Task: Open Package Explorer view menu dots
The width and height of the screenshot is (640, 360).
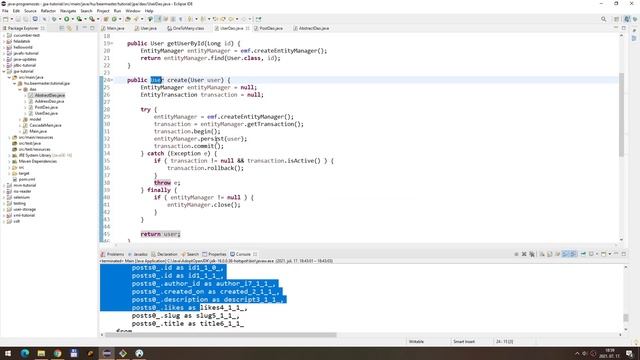Action: tap(77, 28)
